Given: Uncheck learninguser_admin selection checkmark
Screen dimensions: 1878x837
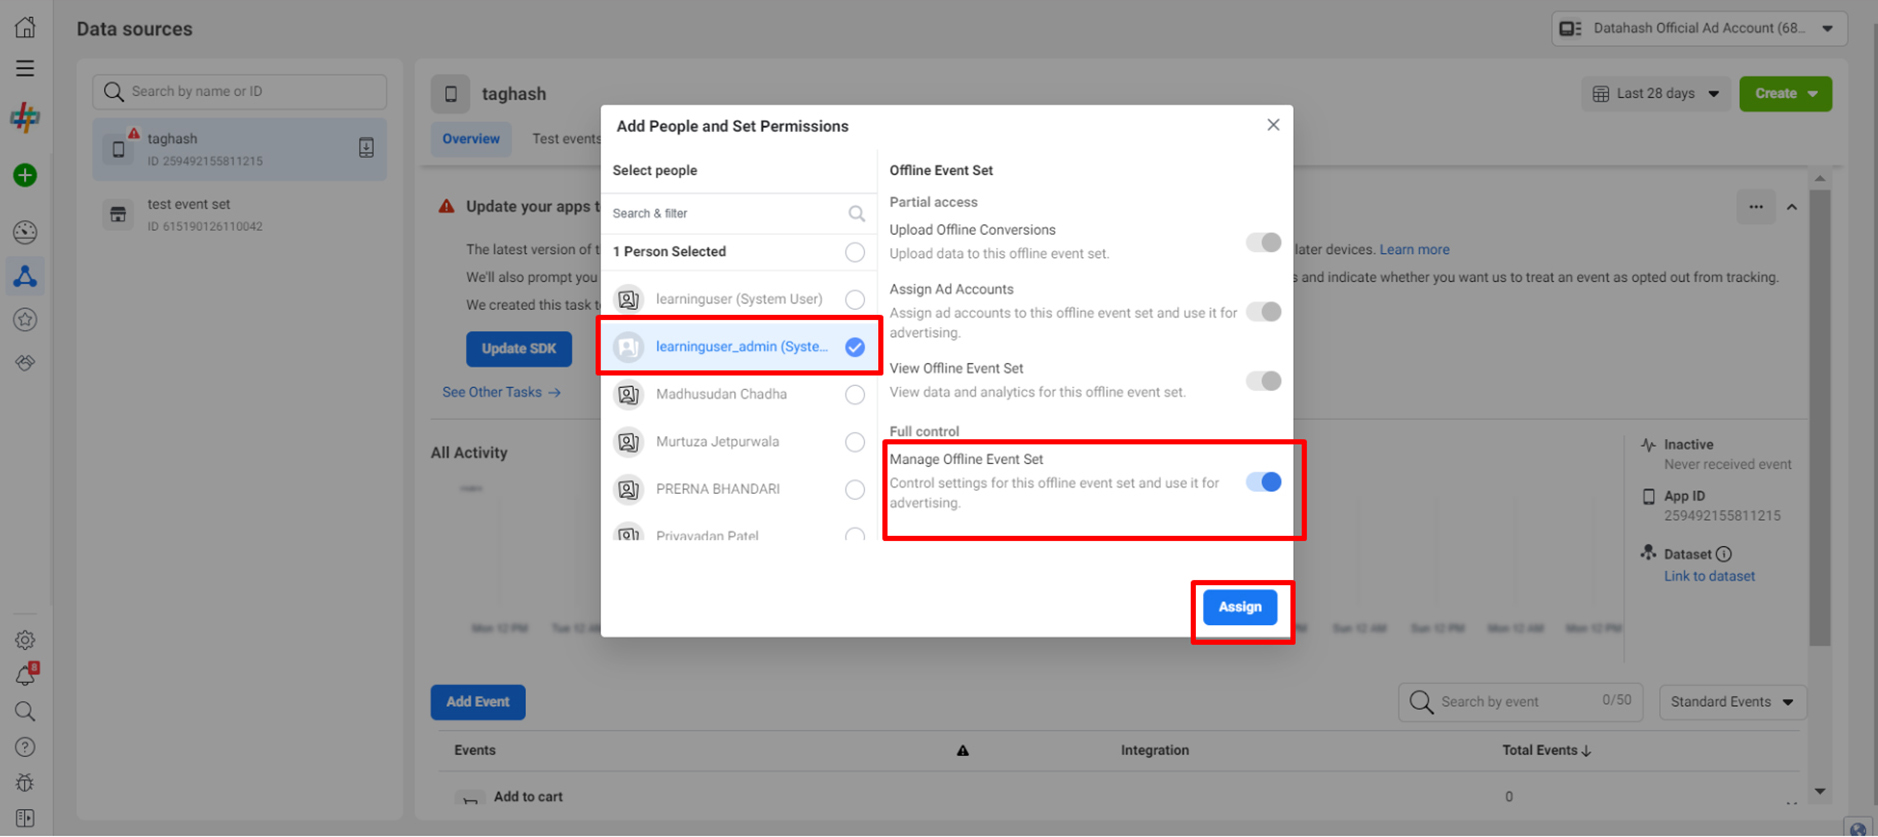Looking at the screenshot, I should coord(855,347).
